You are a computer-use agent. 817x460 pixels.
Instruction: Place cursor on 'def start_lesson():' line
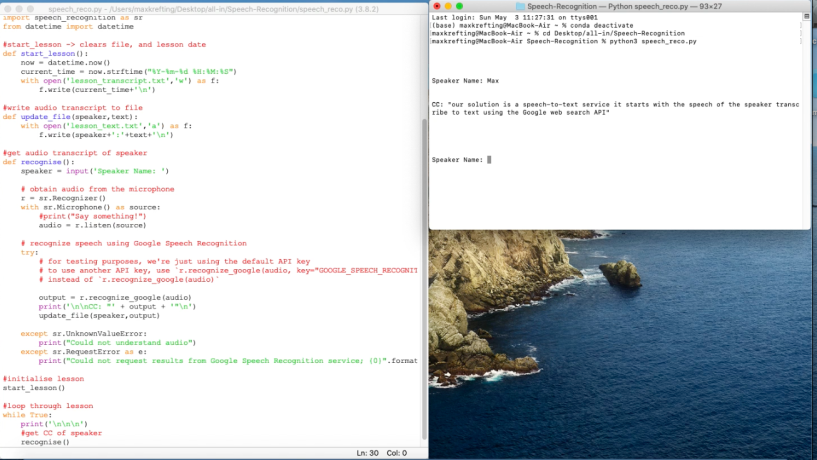point(45,54)
